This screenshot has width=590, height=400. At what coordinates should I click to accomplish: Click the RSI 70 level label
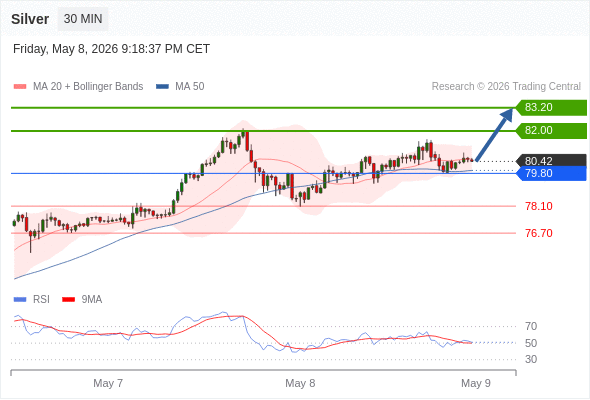531,326
